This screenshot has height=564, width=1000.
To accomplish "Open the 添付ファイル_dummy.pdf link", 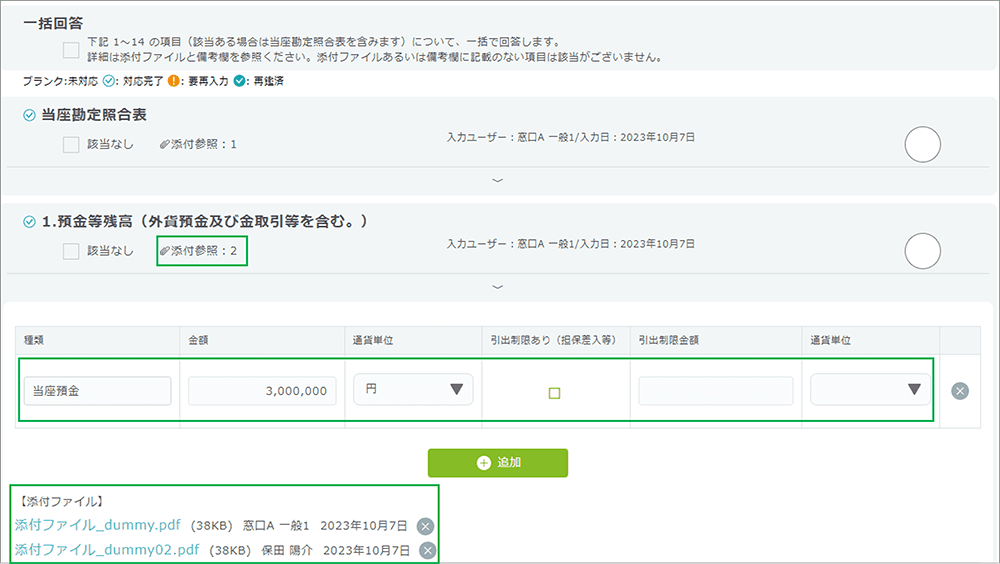I will [96, 526].
